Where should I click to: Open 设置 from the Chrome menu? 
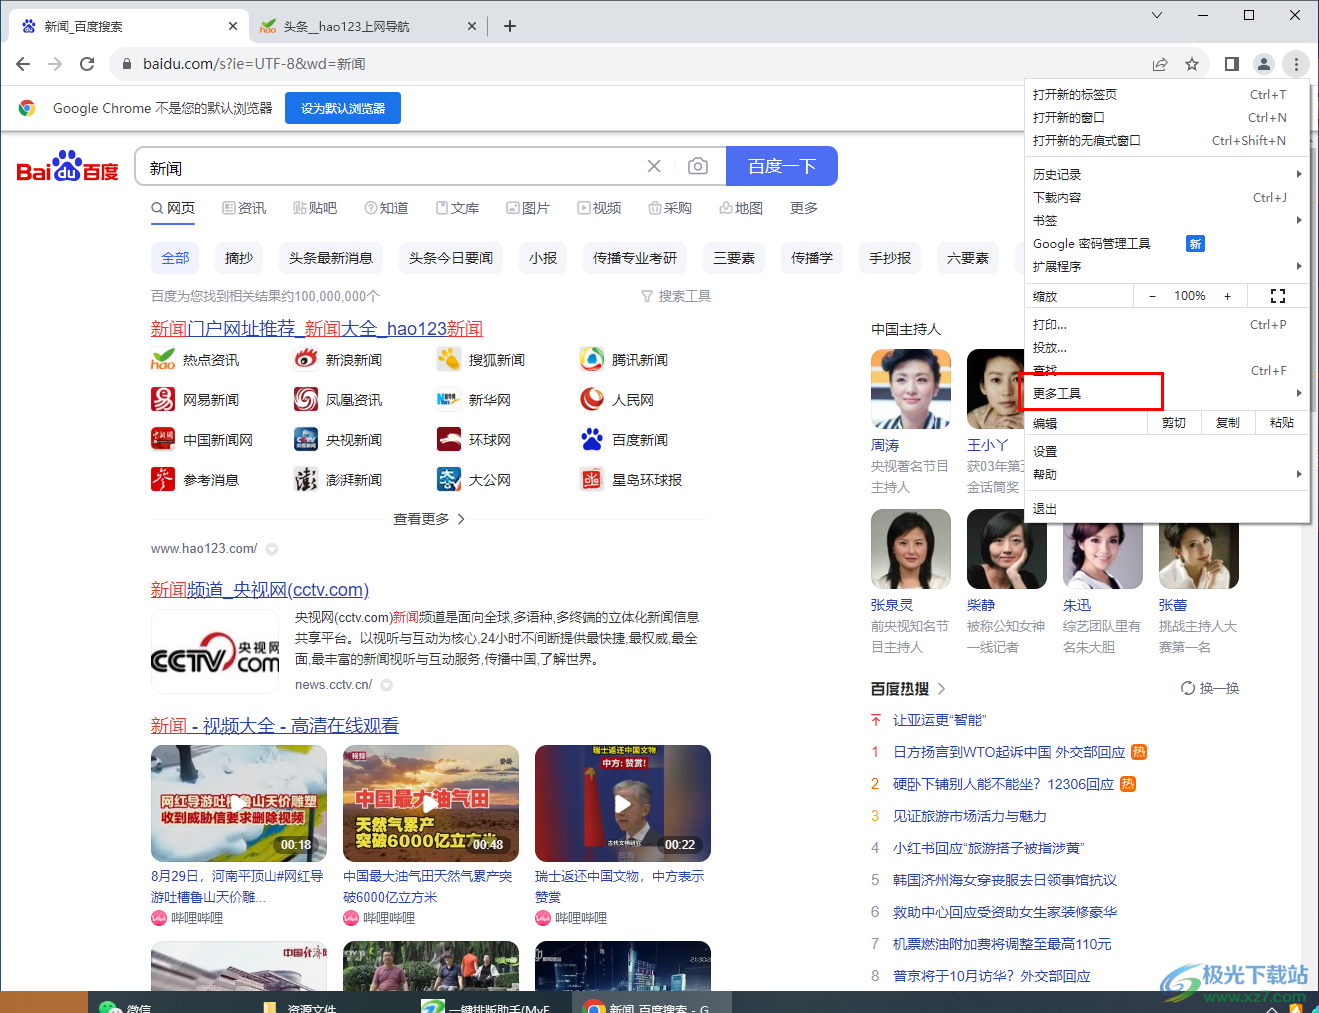[1167, 451]
